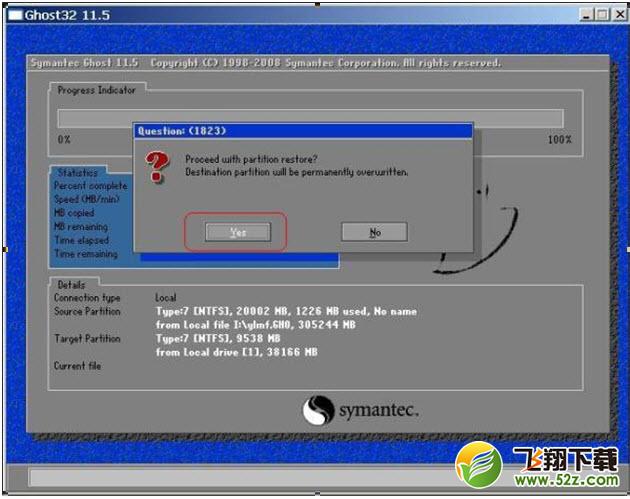Click the 'Target Partition' label

(87, 339)
